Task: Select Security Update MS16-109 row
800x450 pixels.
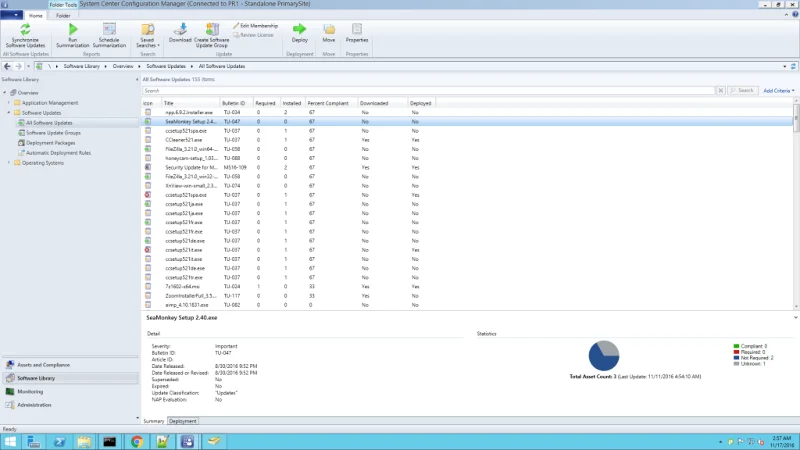Action: [x=467, y=167]
